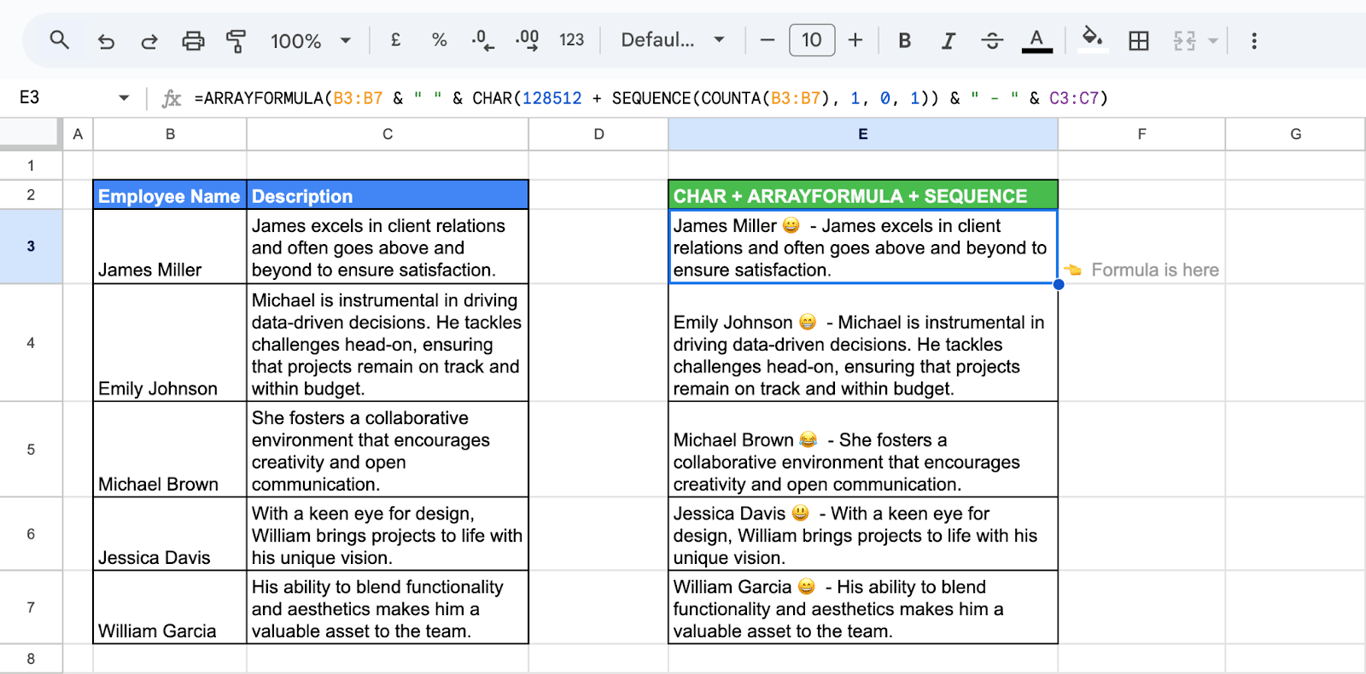Click the fx function icon
This screenshot has width=1366, height=674.
(x=172, y=98)
